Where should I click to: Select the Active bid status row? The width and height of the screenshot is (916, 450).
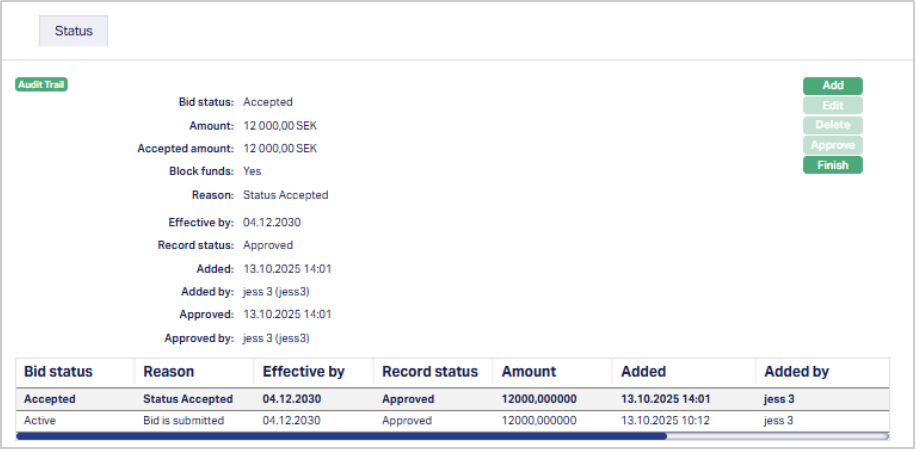point(40,421)
